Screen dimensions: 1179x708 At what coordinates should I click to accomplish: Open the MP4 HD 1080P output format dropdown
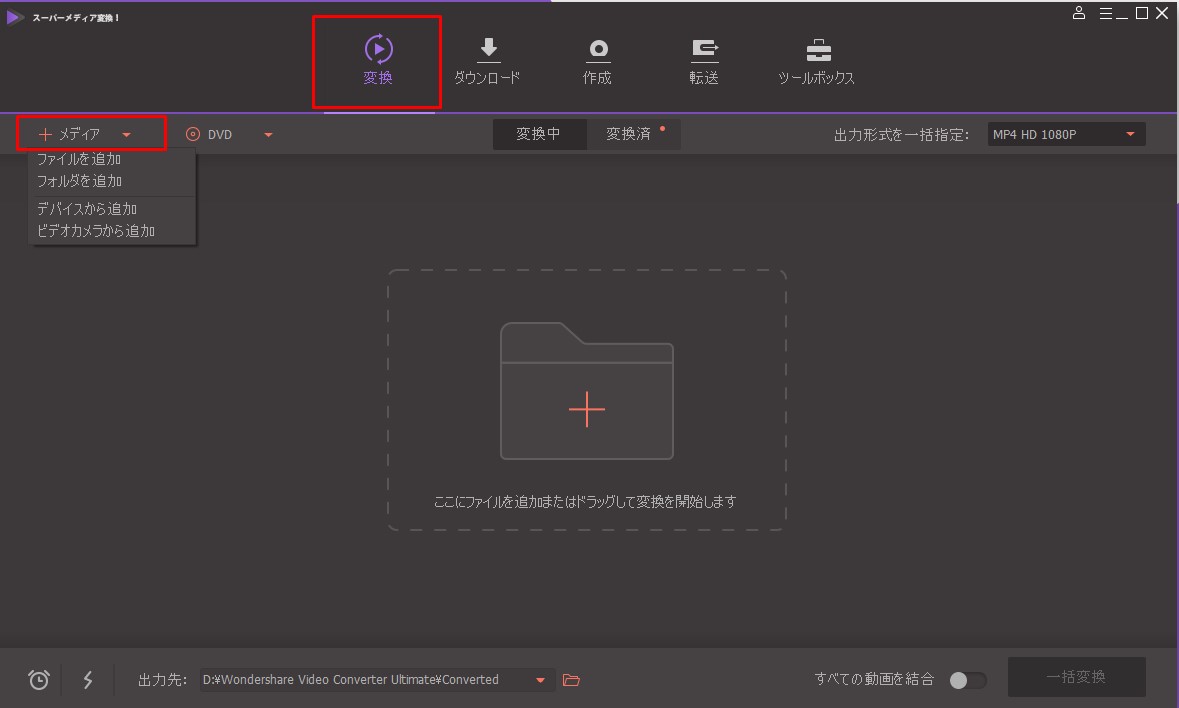click(x=1065, y=134)
